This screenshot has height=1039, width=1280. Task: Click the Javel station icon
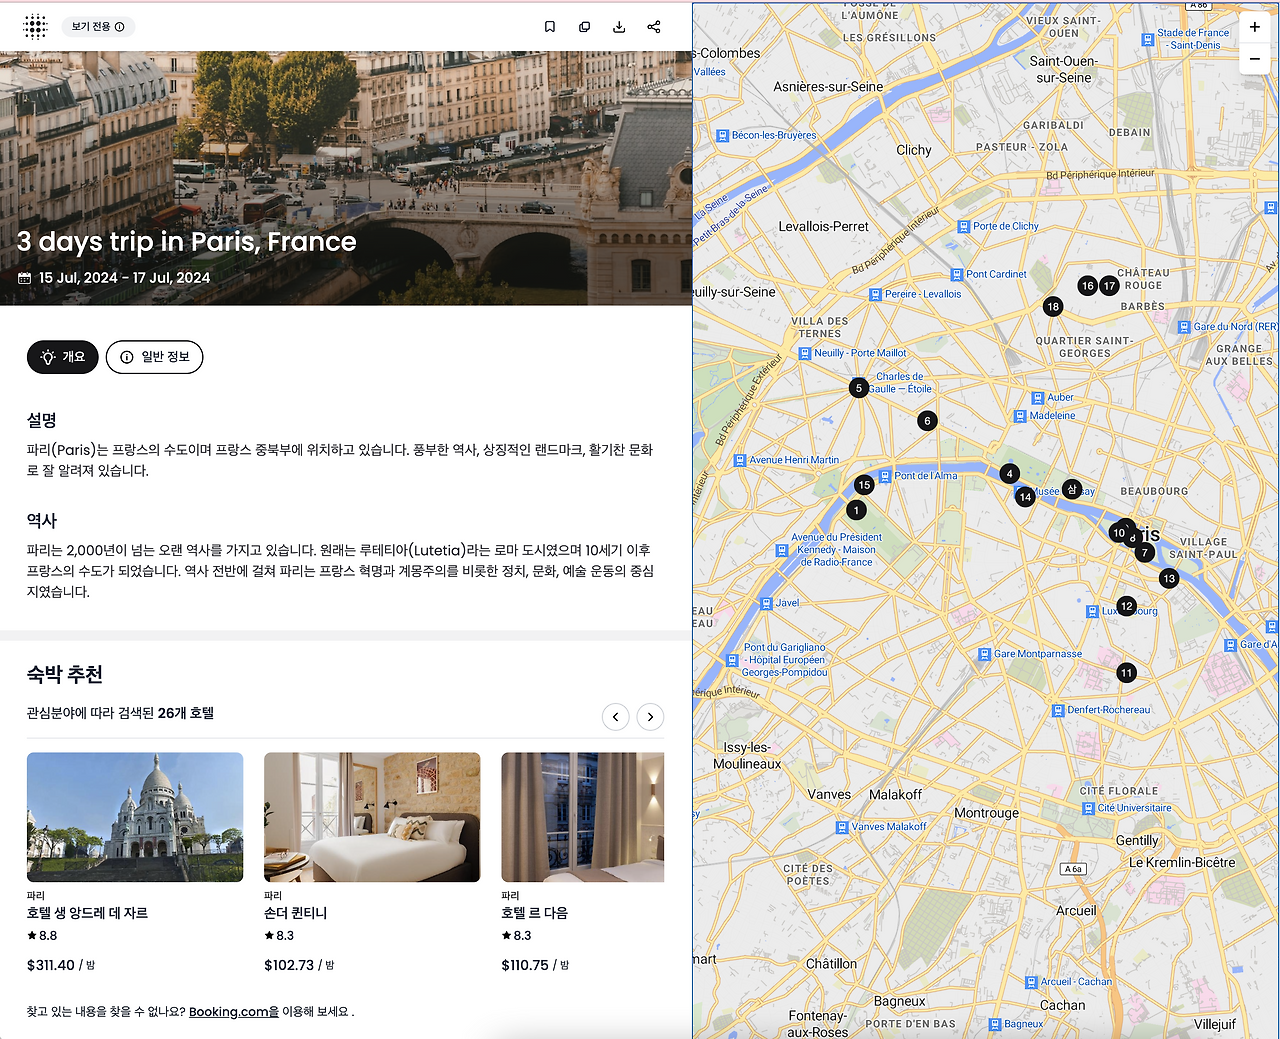(x=766, y=604)
